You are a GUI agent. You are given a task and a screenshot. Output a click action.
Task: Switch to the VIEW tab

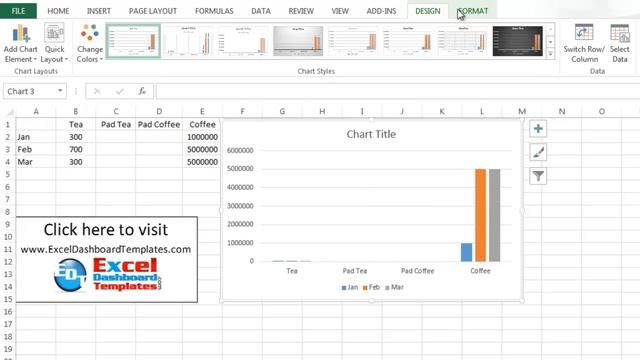coord(340,11)
